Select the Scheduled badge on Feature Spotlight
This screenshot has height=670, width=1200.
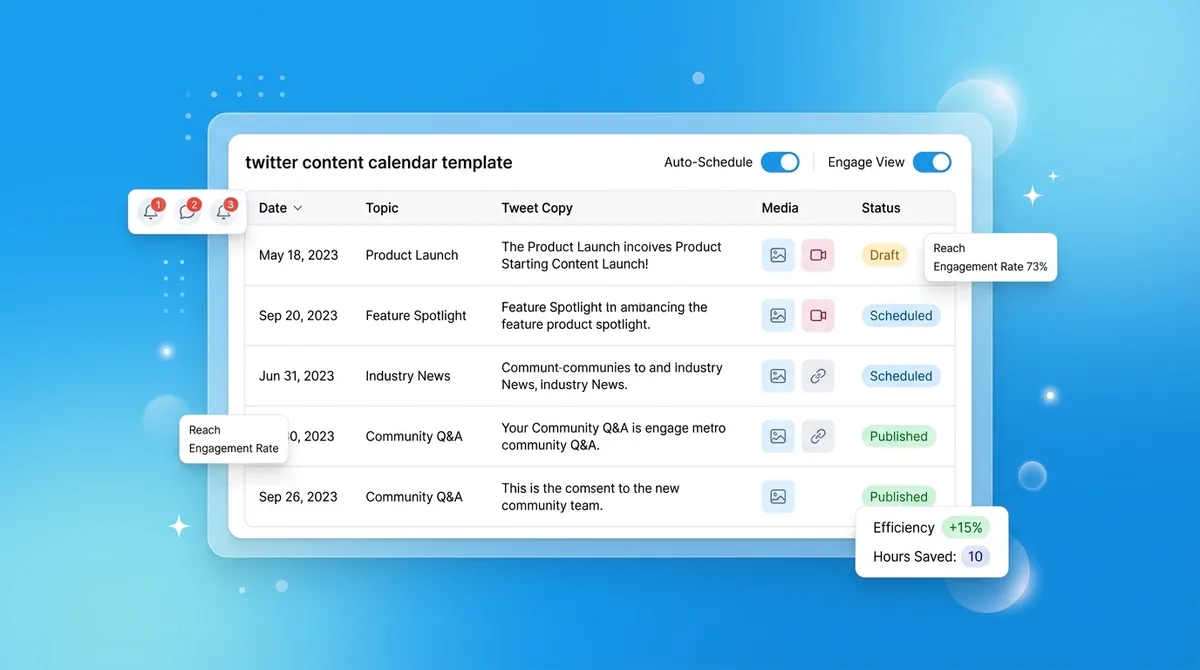click(x=900, y=315)
